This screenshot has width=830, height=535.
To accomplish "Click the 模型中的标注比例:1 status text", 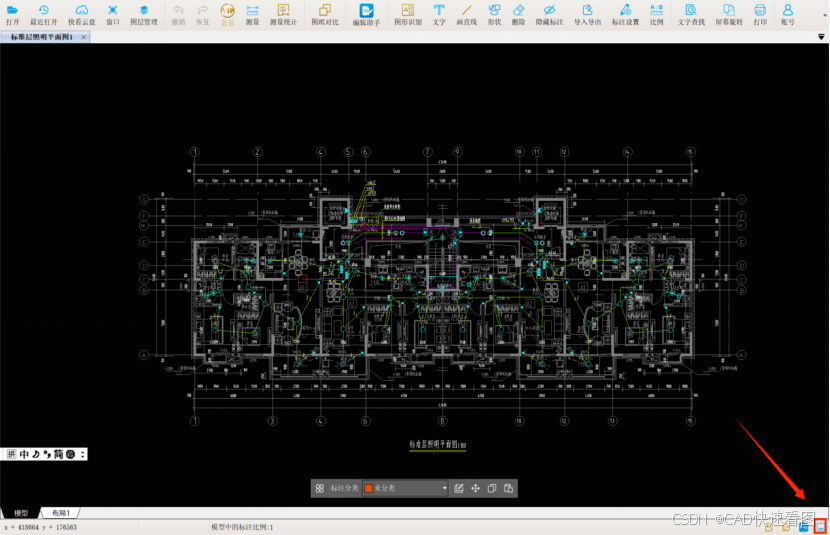I will [x=242, y=527].
